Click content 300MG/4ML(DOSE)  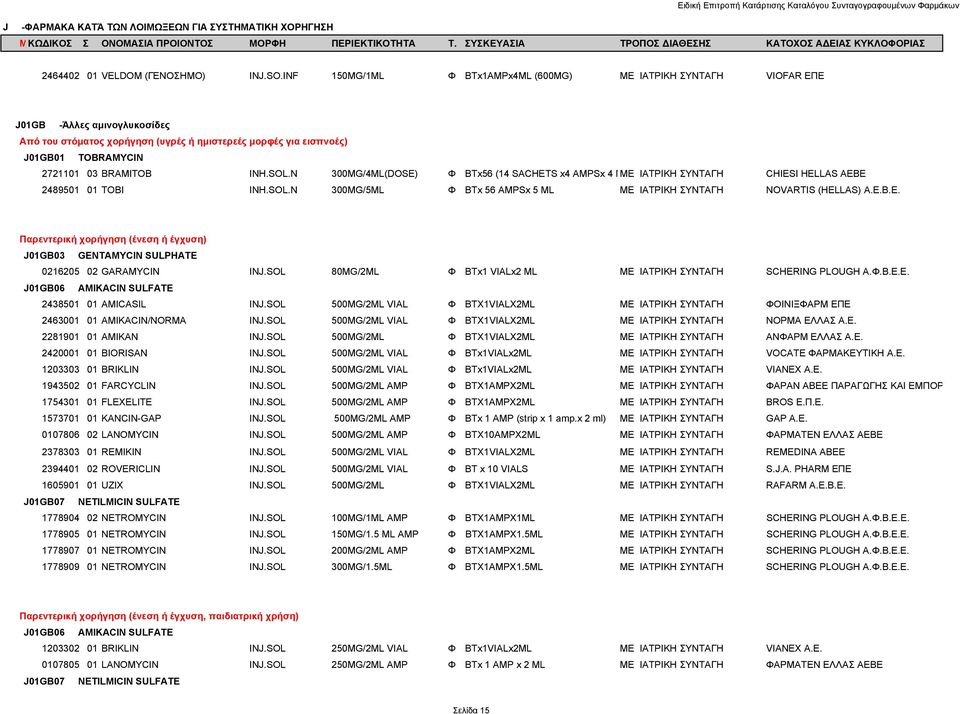click(x=374, y=174)
